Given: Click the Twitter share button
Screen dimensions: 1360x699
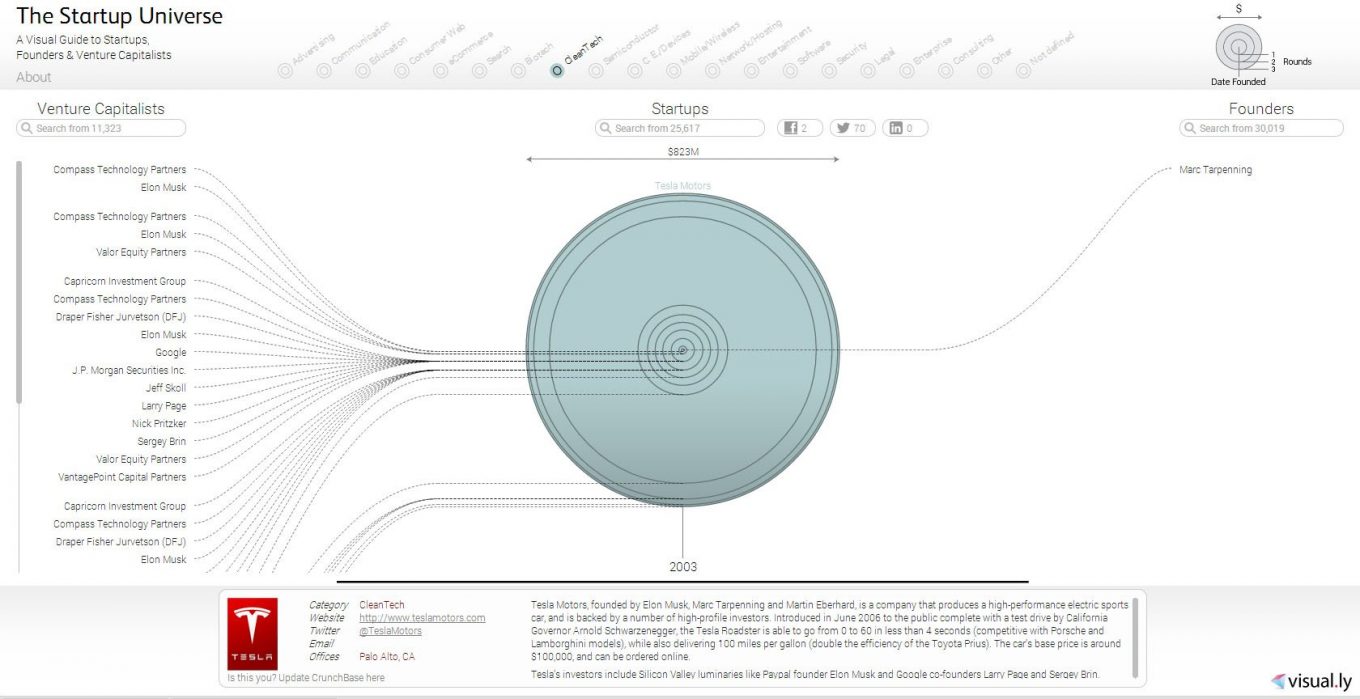Looking at the screenshot, I should click(852, 128).
